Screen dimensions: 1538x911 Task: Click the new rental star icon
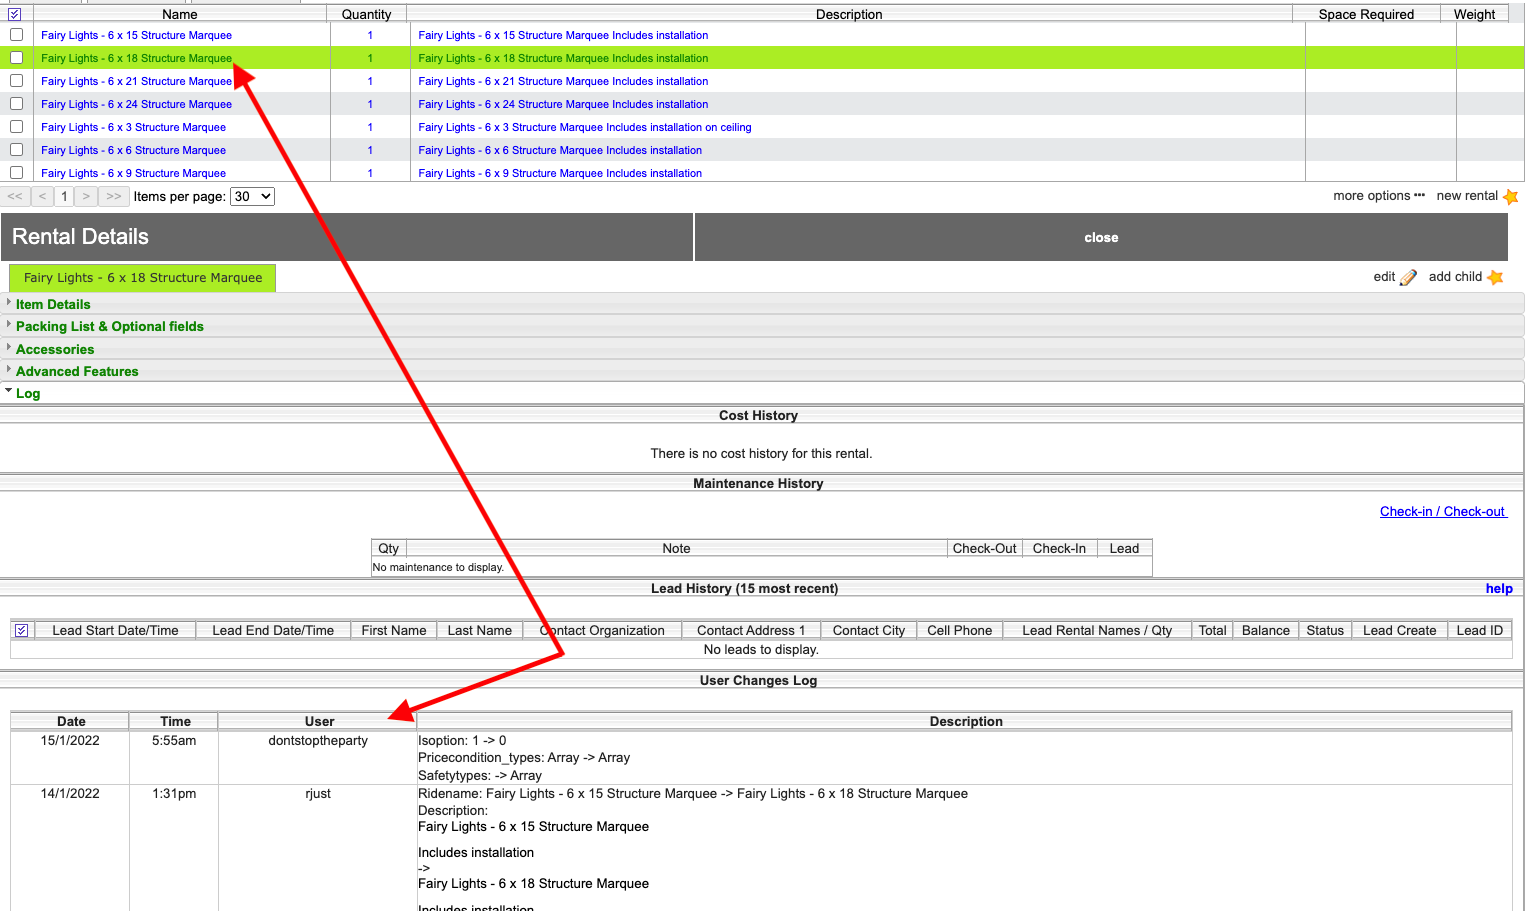(1510, 197)
